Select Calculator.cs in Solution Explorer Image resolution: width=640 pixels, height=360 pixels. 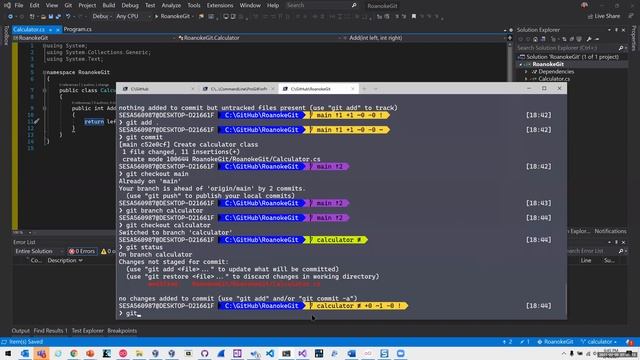[553, 79]
